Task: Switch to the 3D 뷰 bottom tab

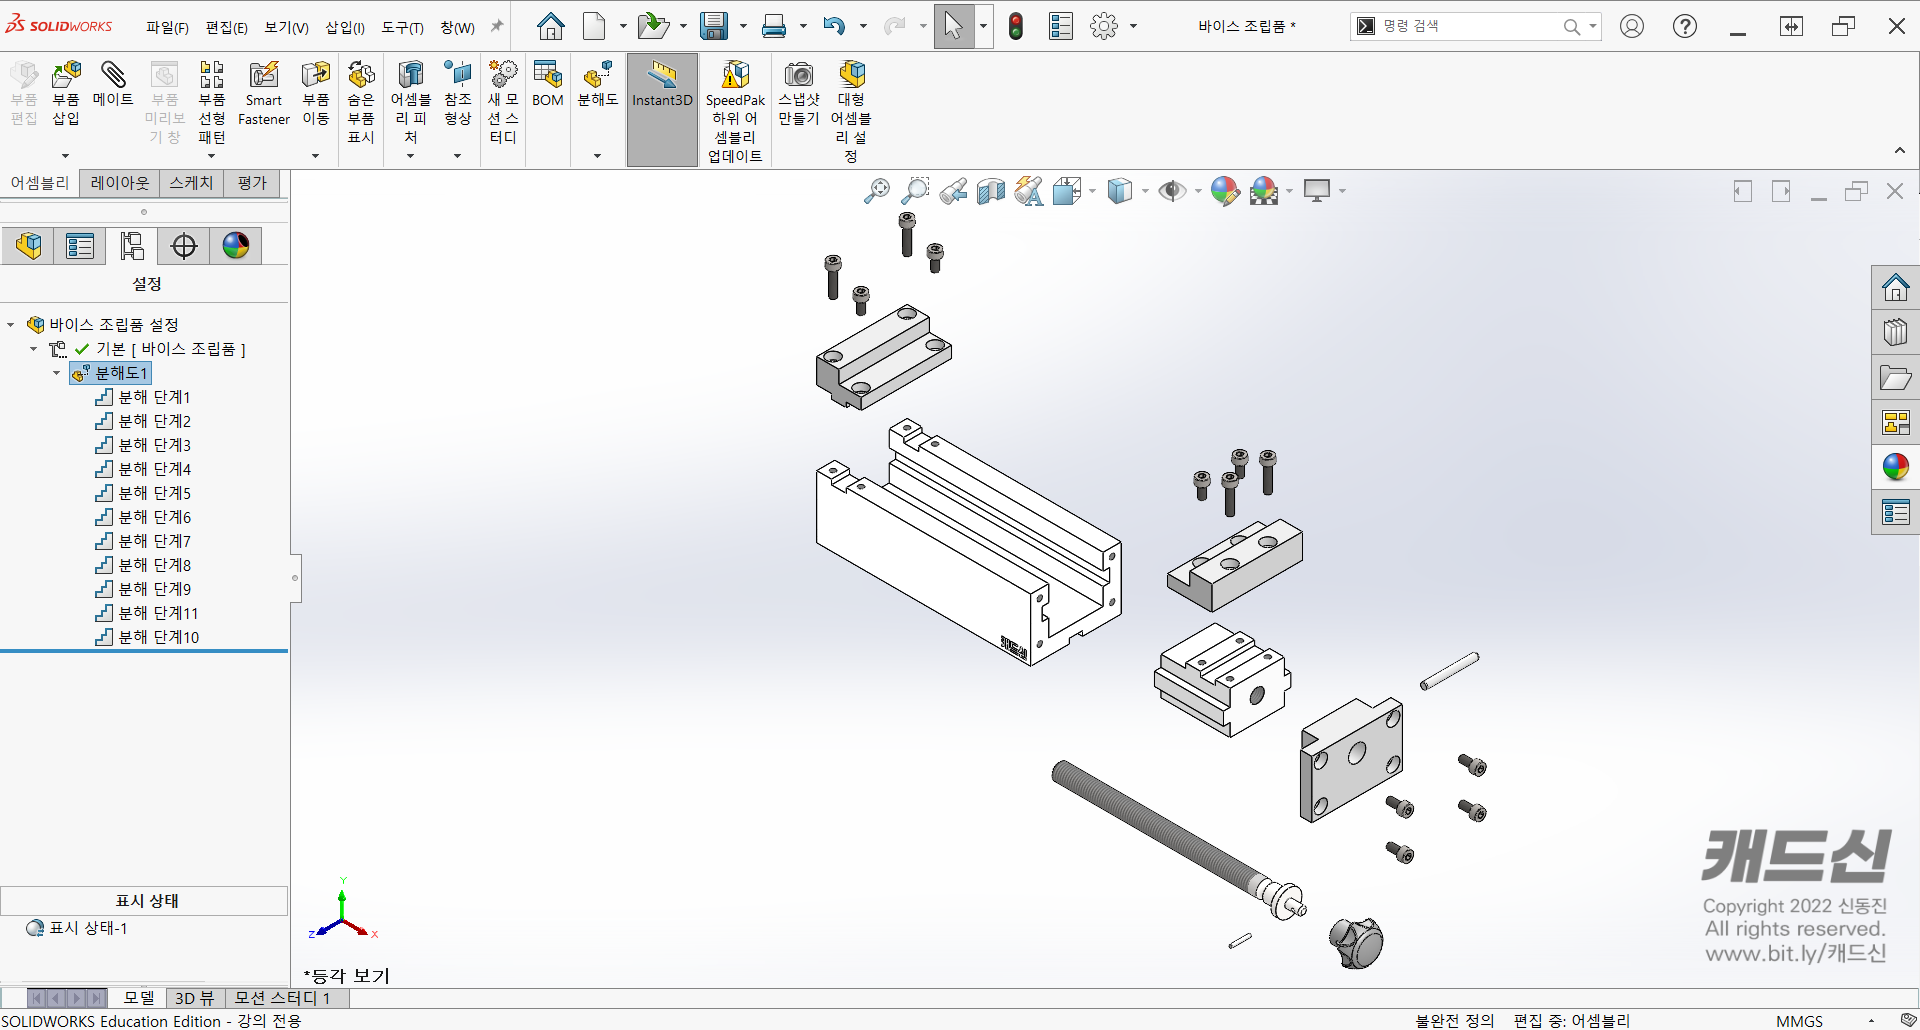Action: click(195, 998)
